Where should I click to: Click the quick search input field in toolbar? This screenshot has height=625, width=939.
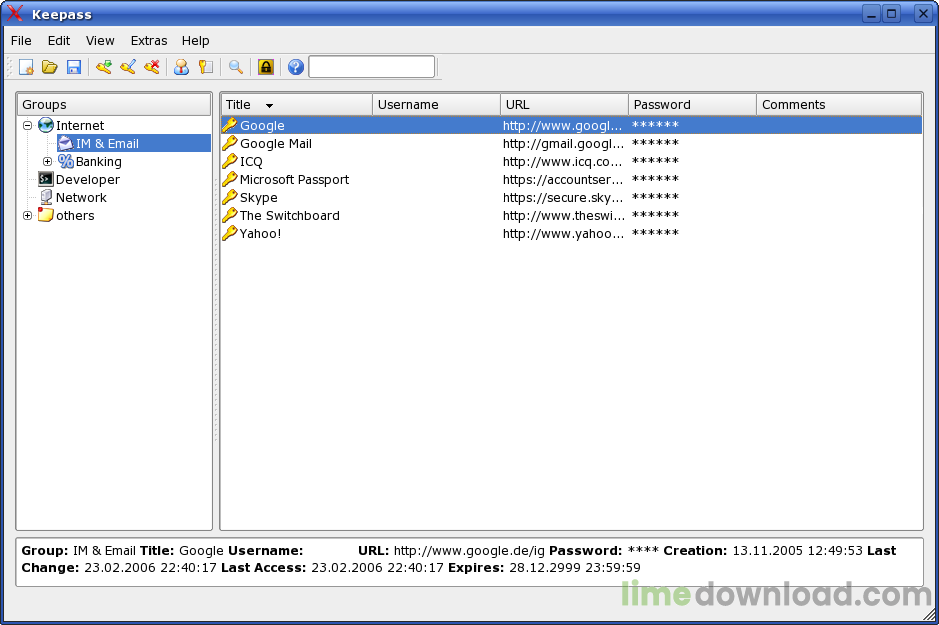[x=372, y=67]
